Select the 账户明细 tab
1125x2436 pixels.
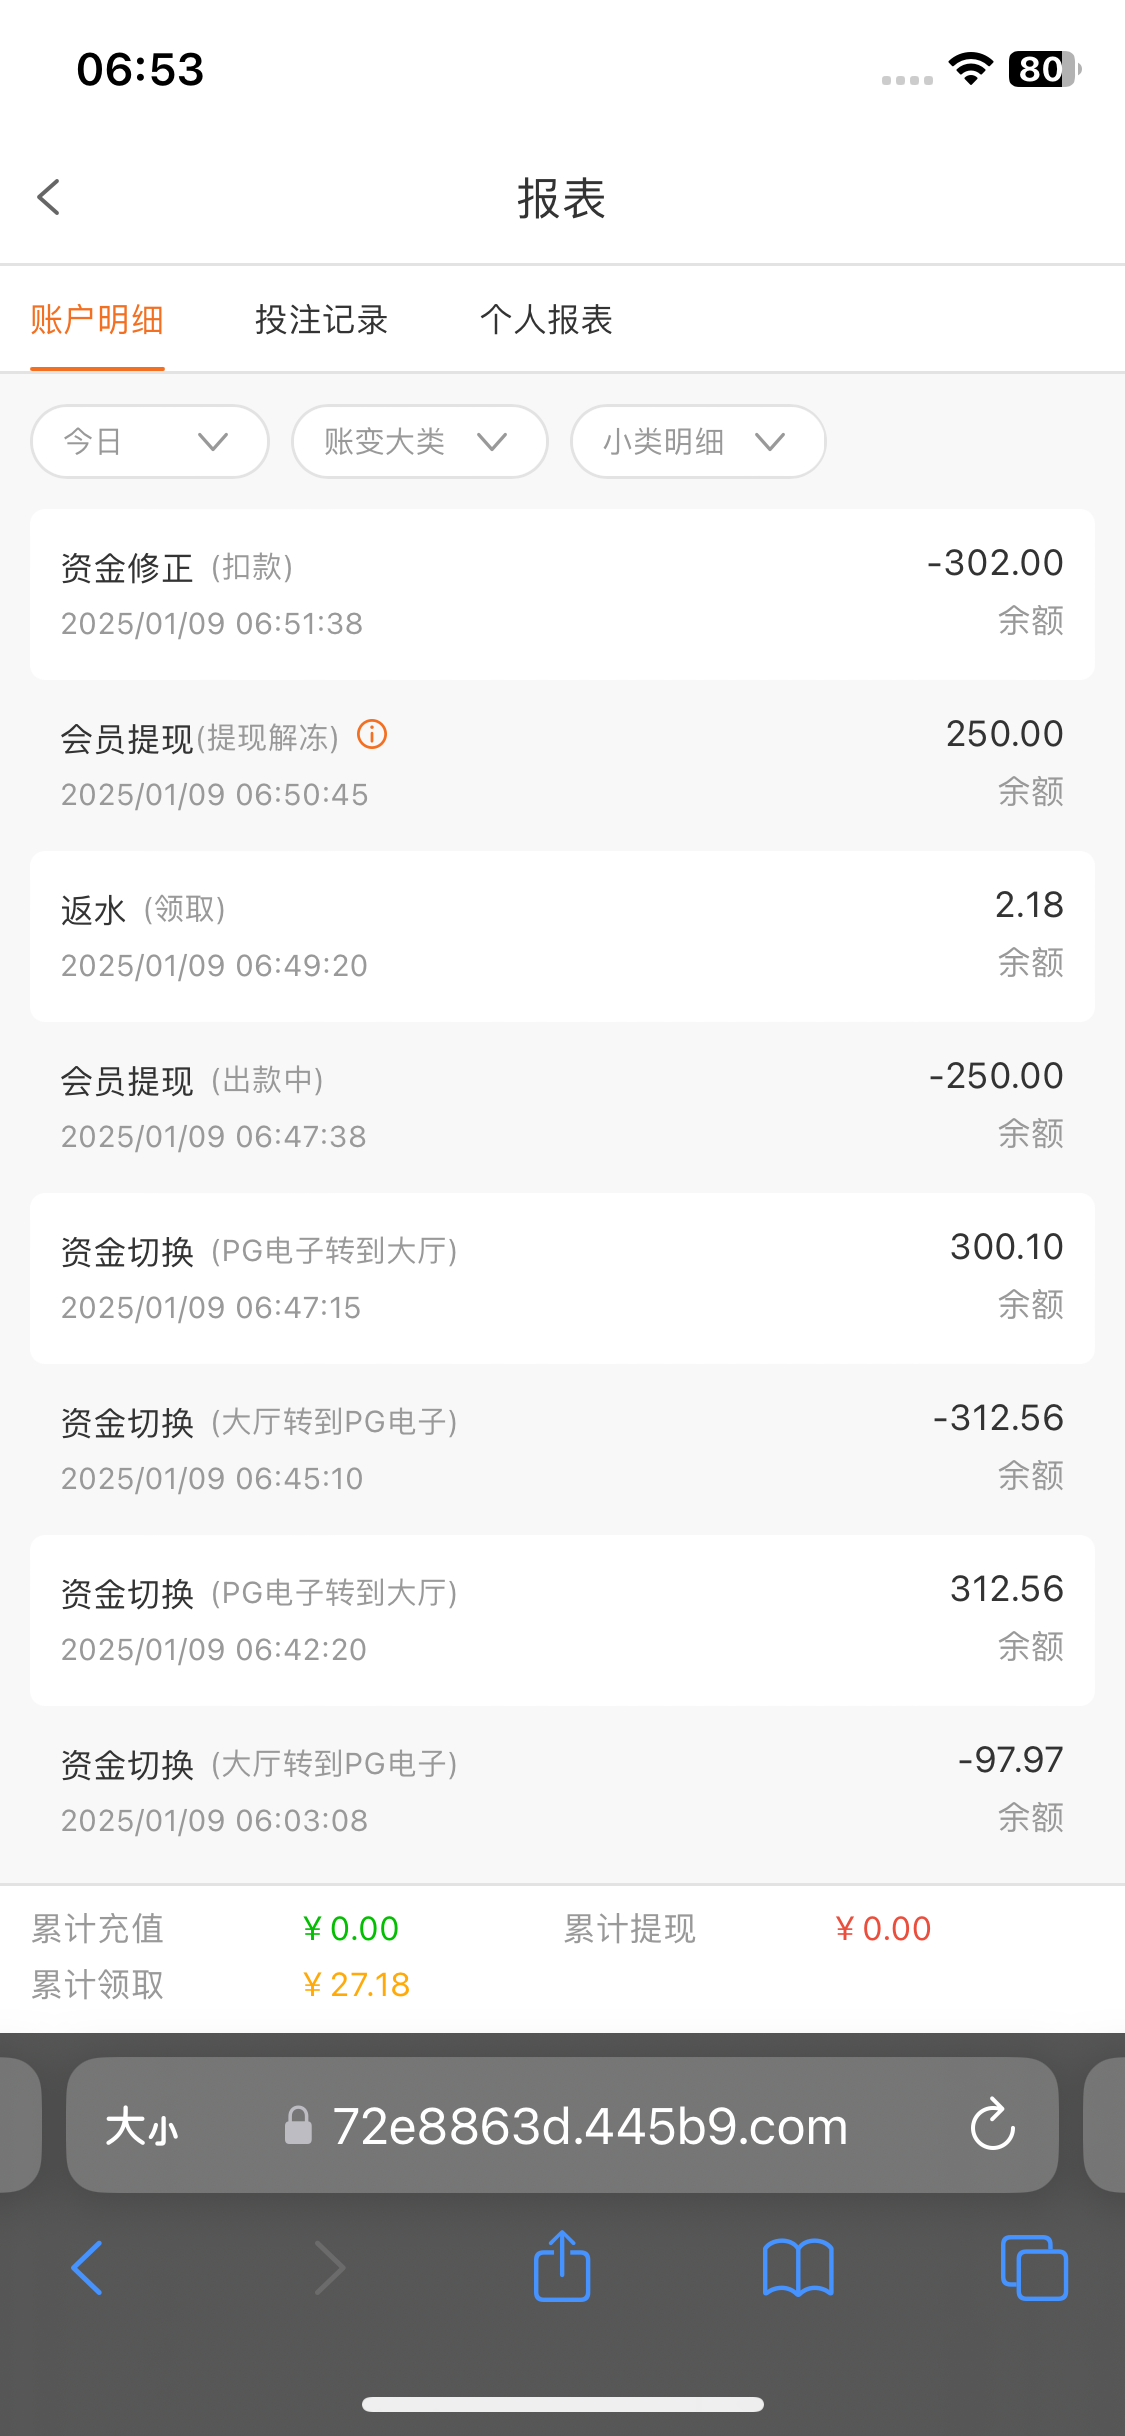tap(97, 320)
